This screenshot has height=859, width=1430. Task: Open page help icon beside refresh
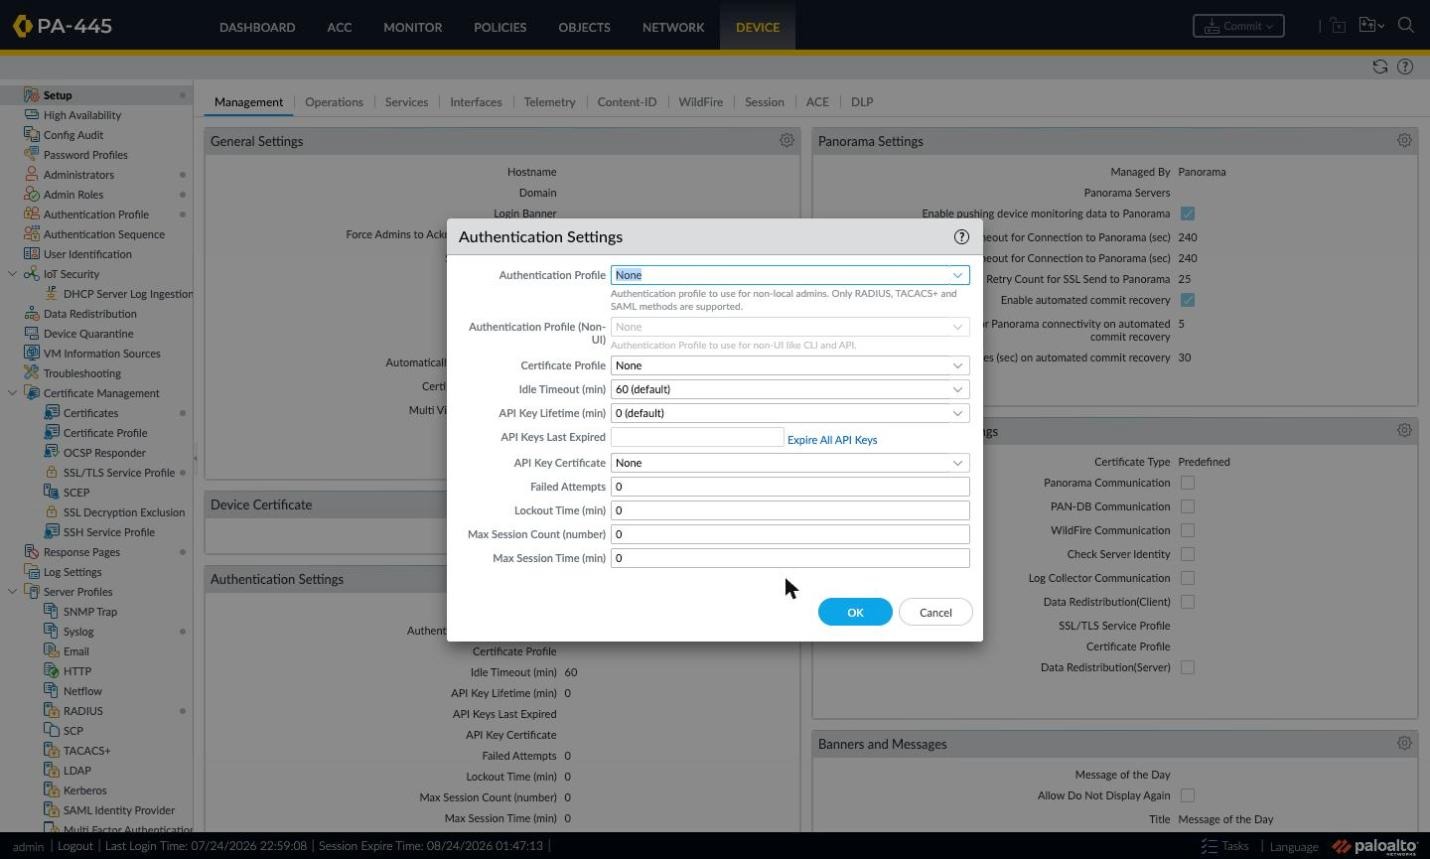click(1405, 67)
